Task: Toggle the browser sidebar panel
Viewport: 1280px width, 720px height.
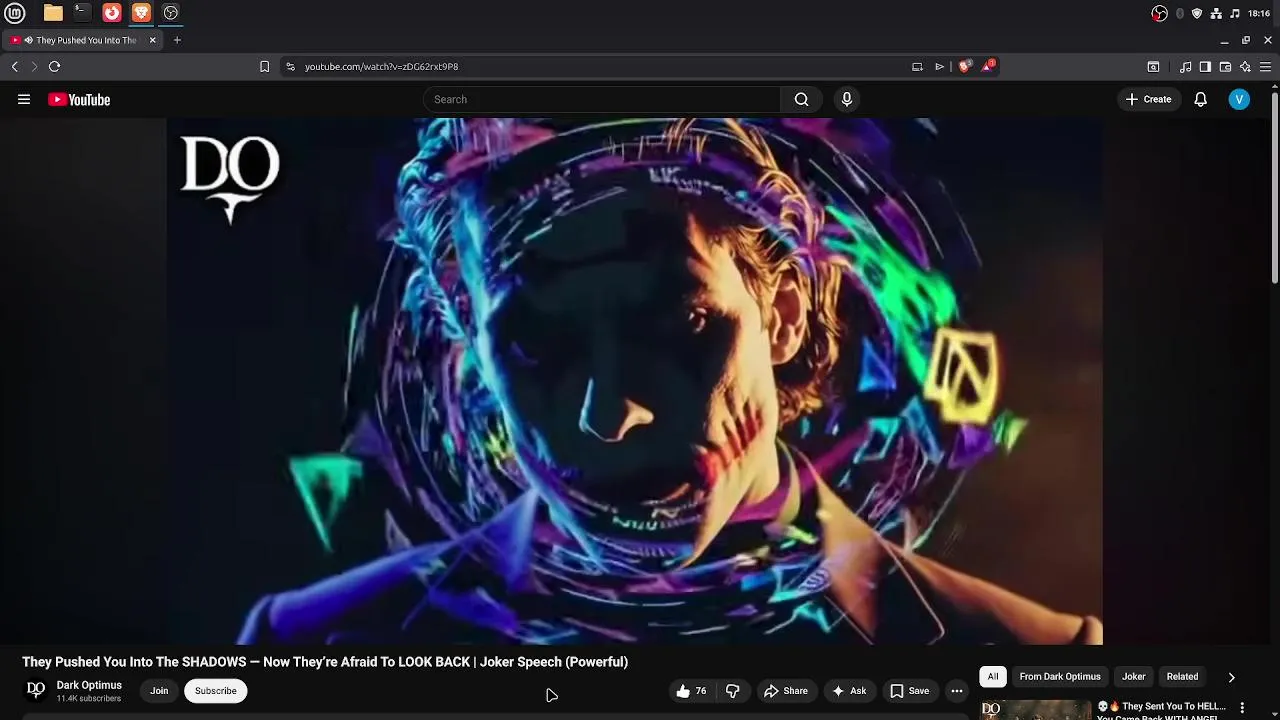Action: pyautogui.click(x=1205, y=67)
